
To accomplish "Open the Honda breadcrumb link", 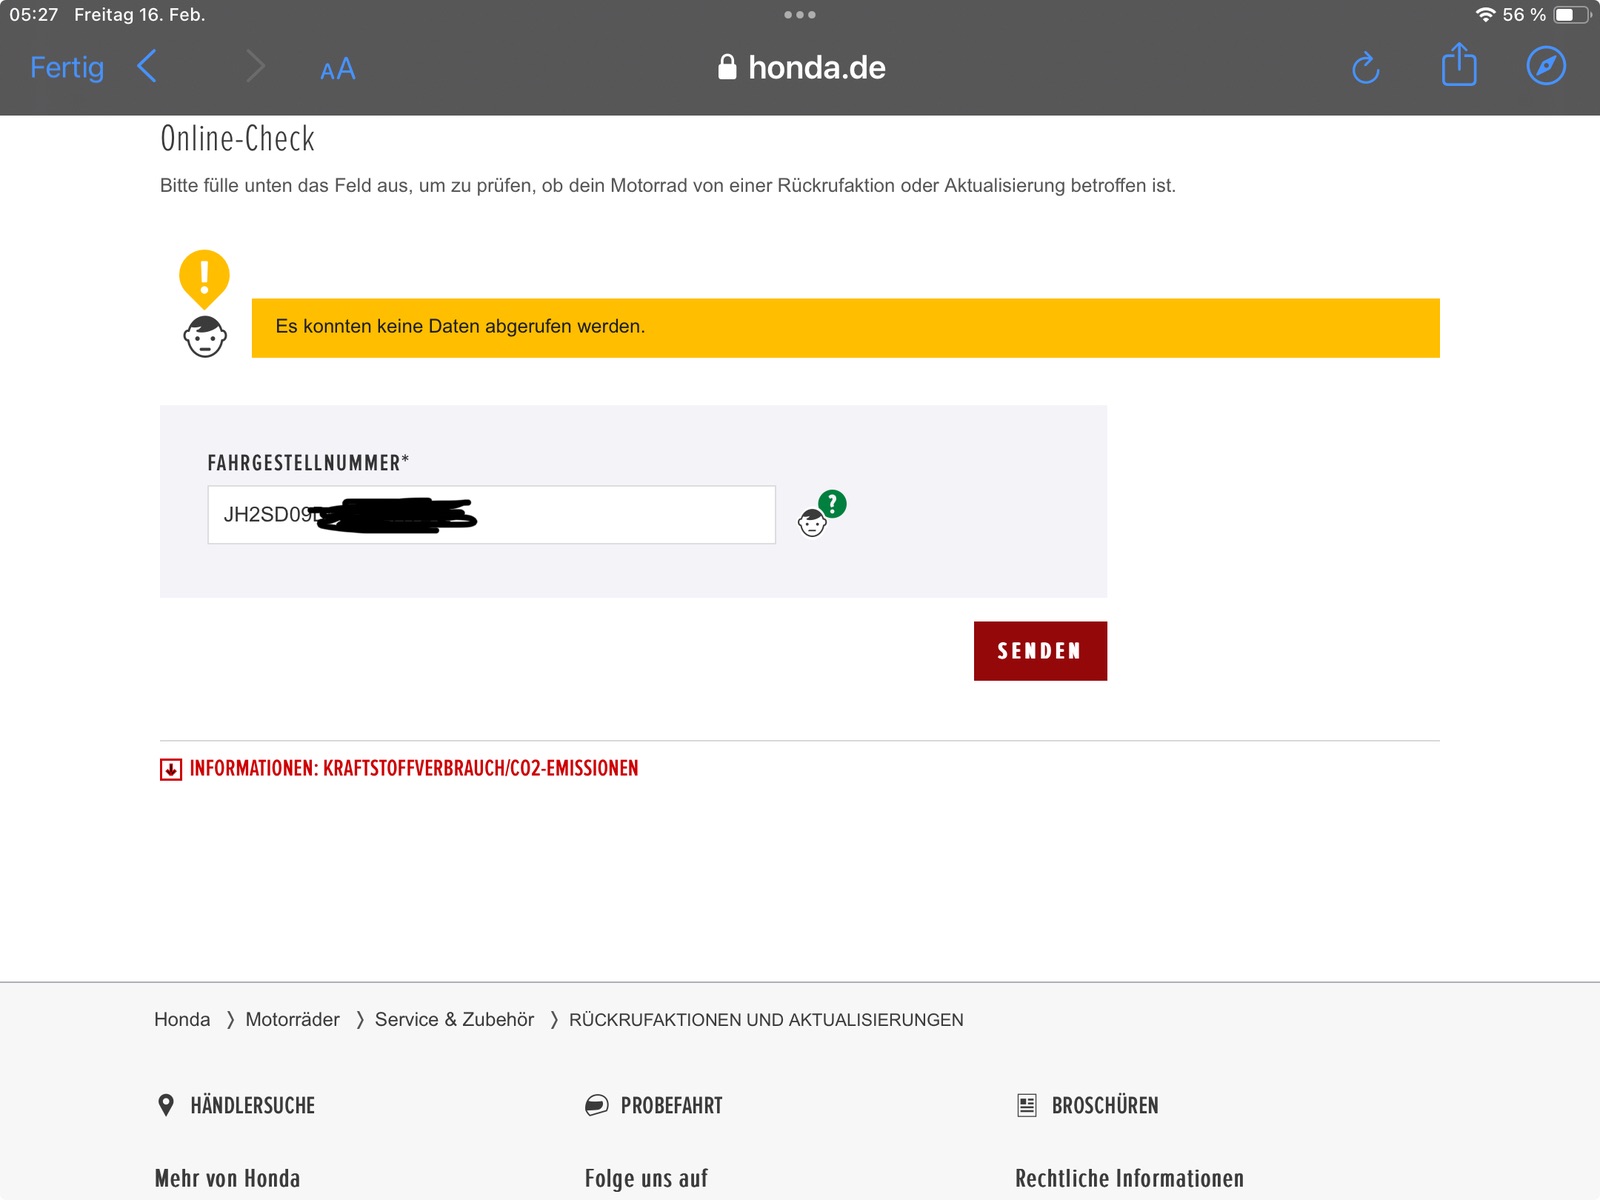I will click(182, 1019).
